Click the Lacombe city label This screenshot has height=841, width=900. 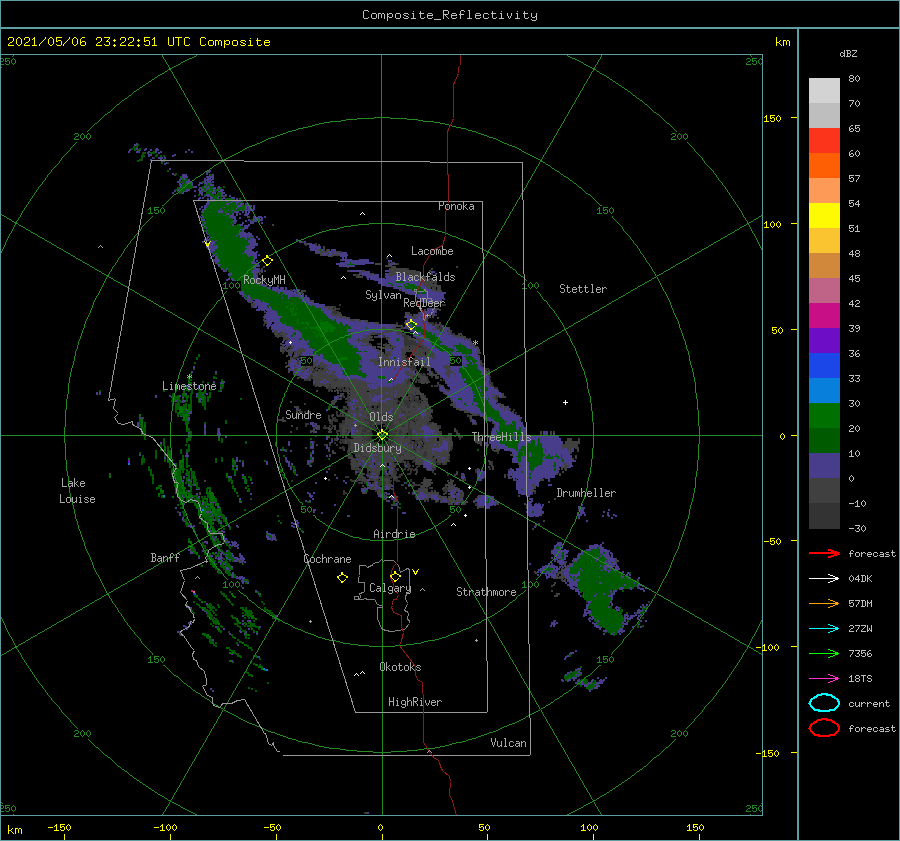click(x=432, y=251)
